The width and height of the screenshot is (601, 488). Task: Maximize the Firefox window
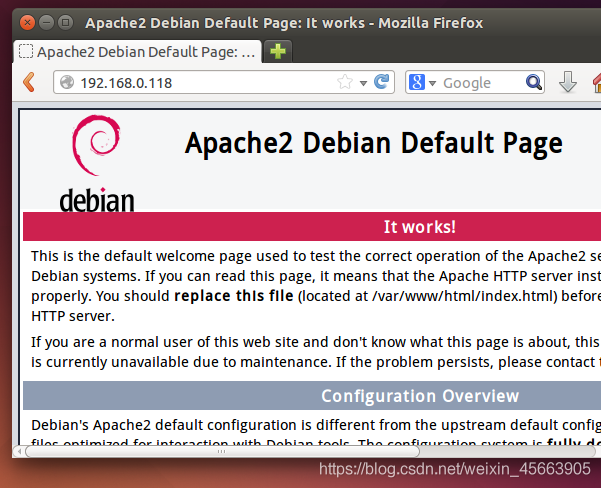click(x=66, y=23)
